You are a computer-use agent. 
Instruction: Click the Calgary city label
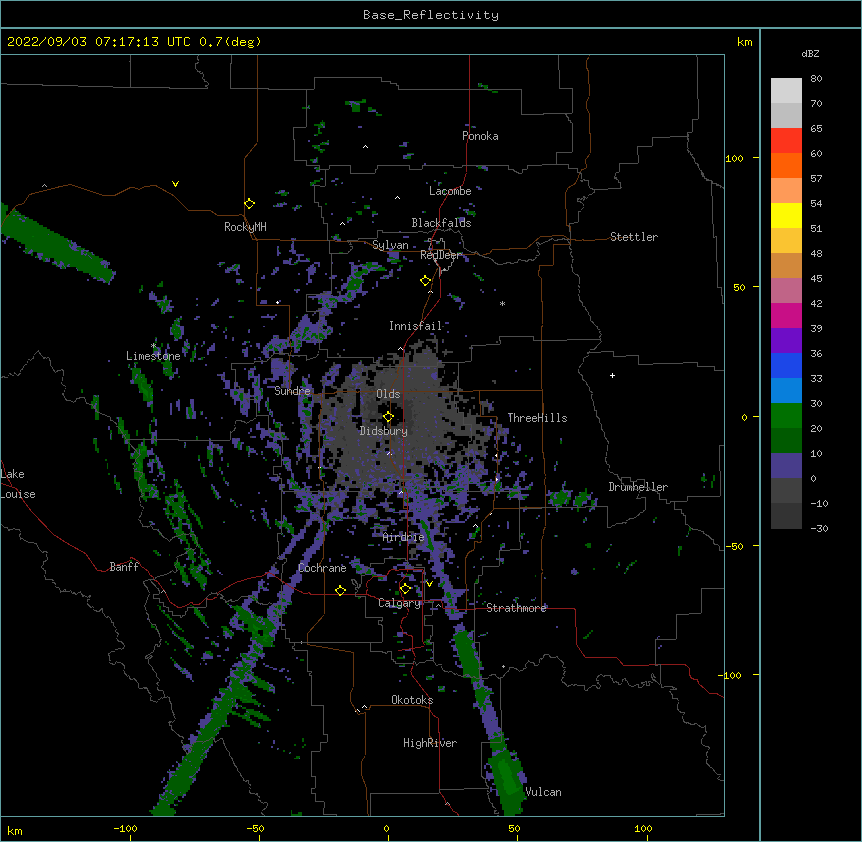coord(399,603)
